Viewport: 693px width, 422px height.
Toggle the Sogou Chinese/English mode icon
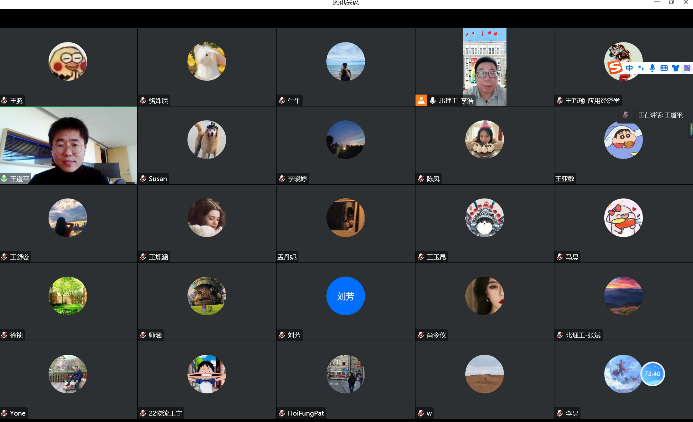(x=629, y=68)
